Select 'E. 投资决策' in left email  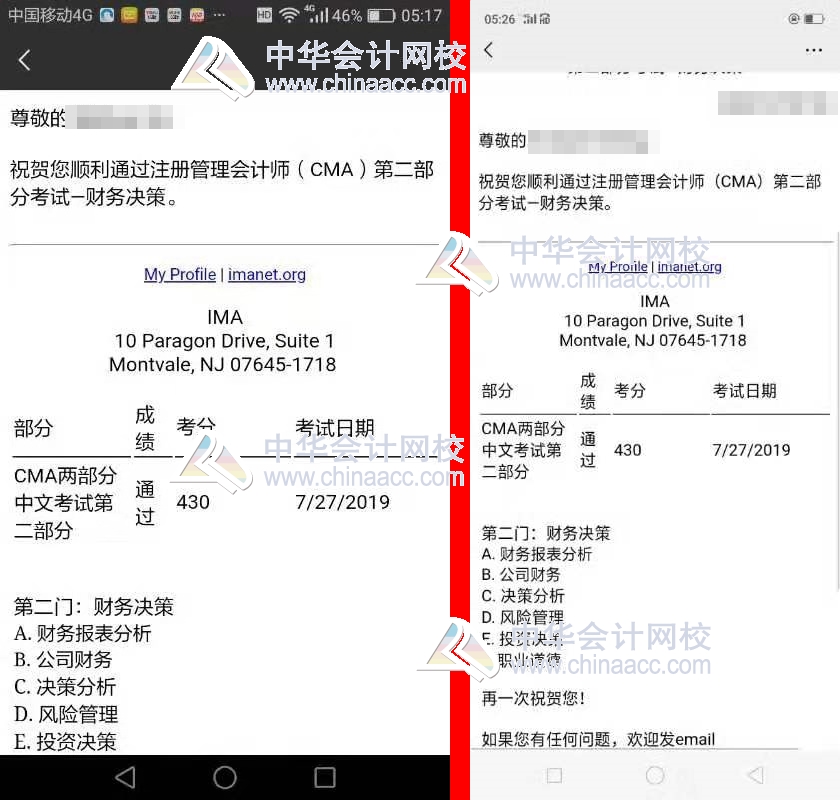point(65,742)
